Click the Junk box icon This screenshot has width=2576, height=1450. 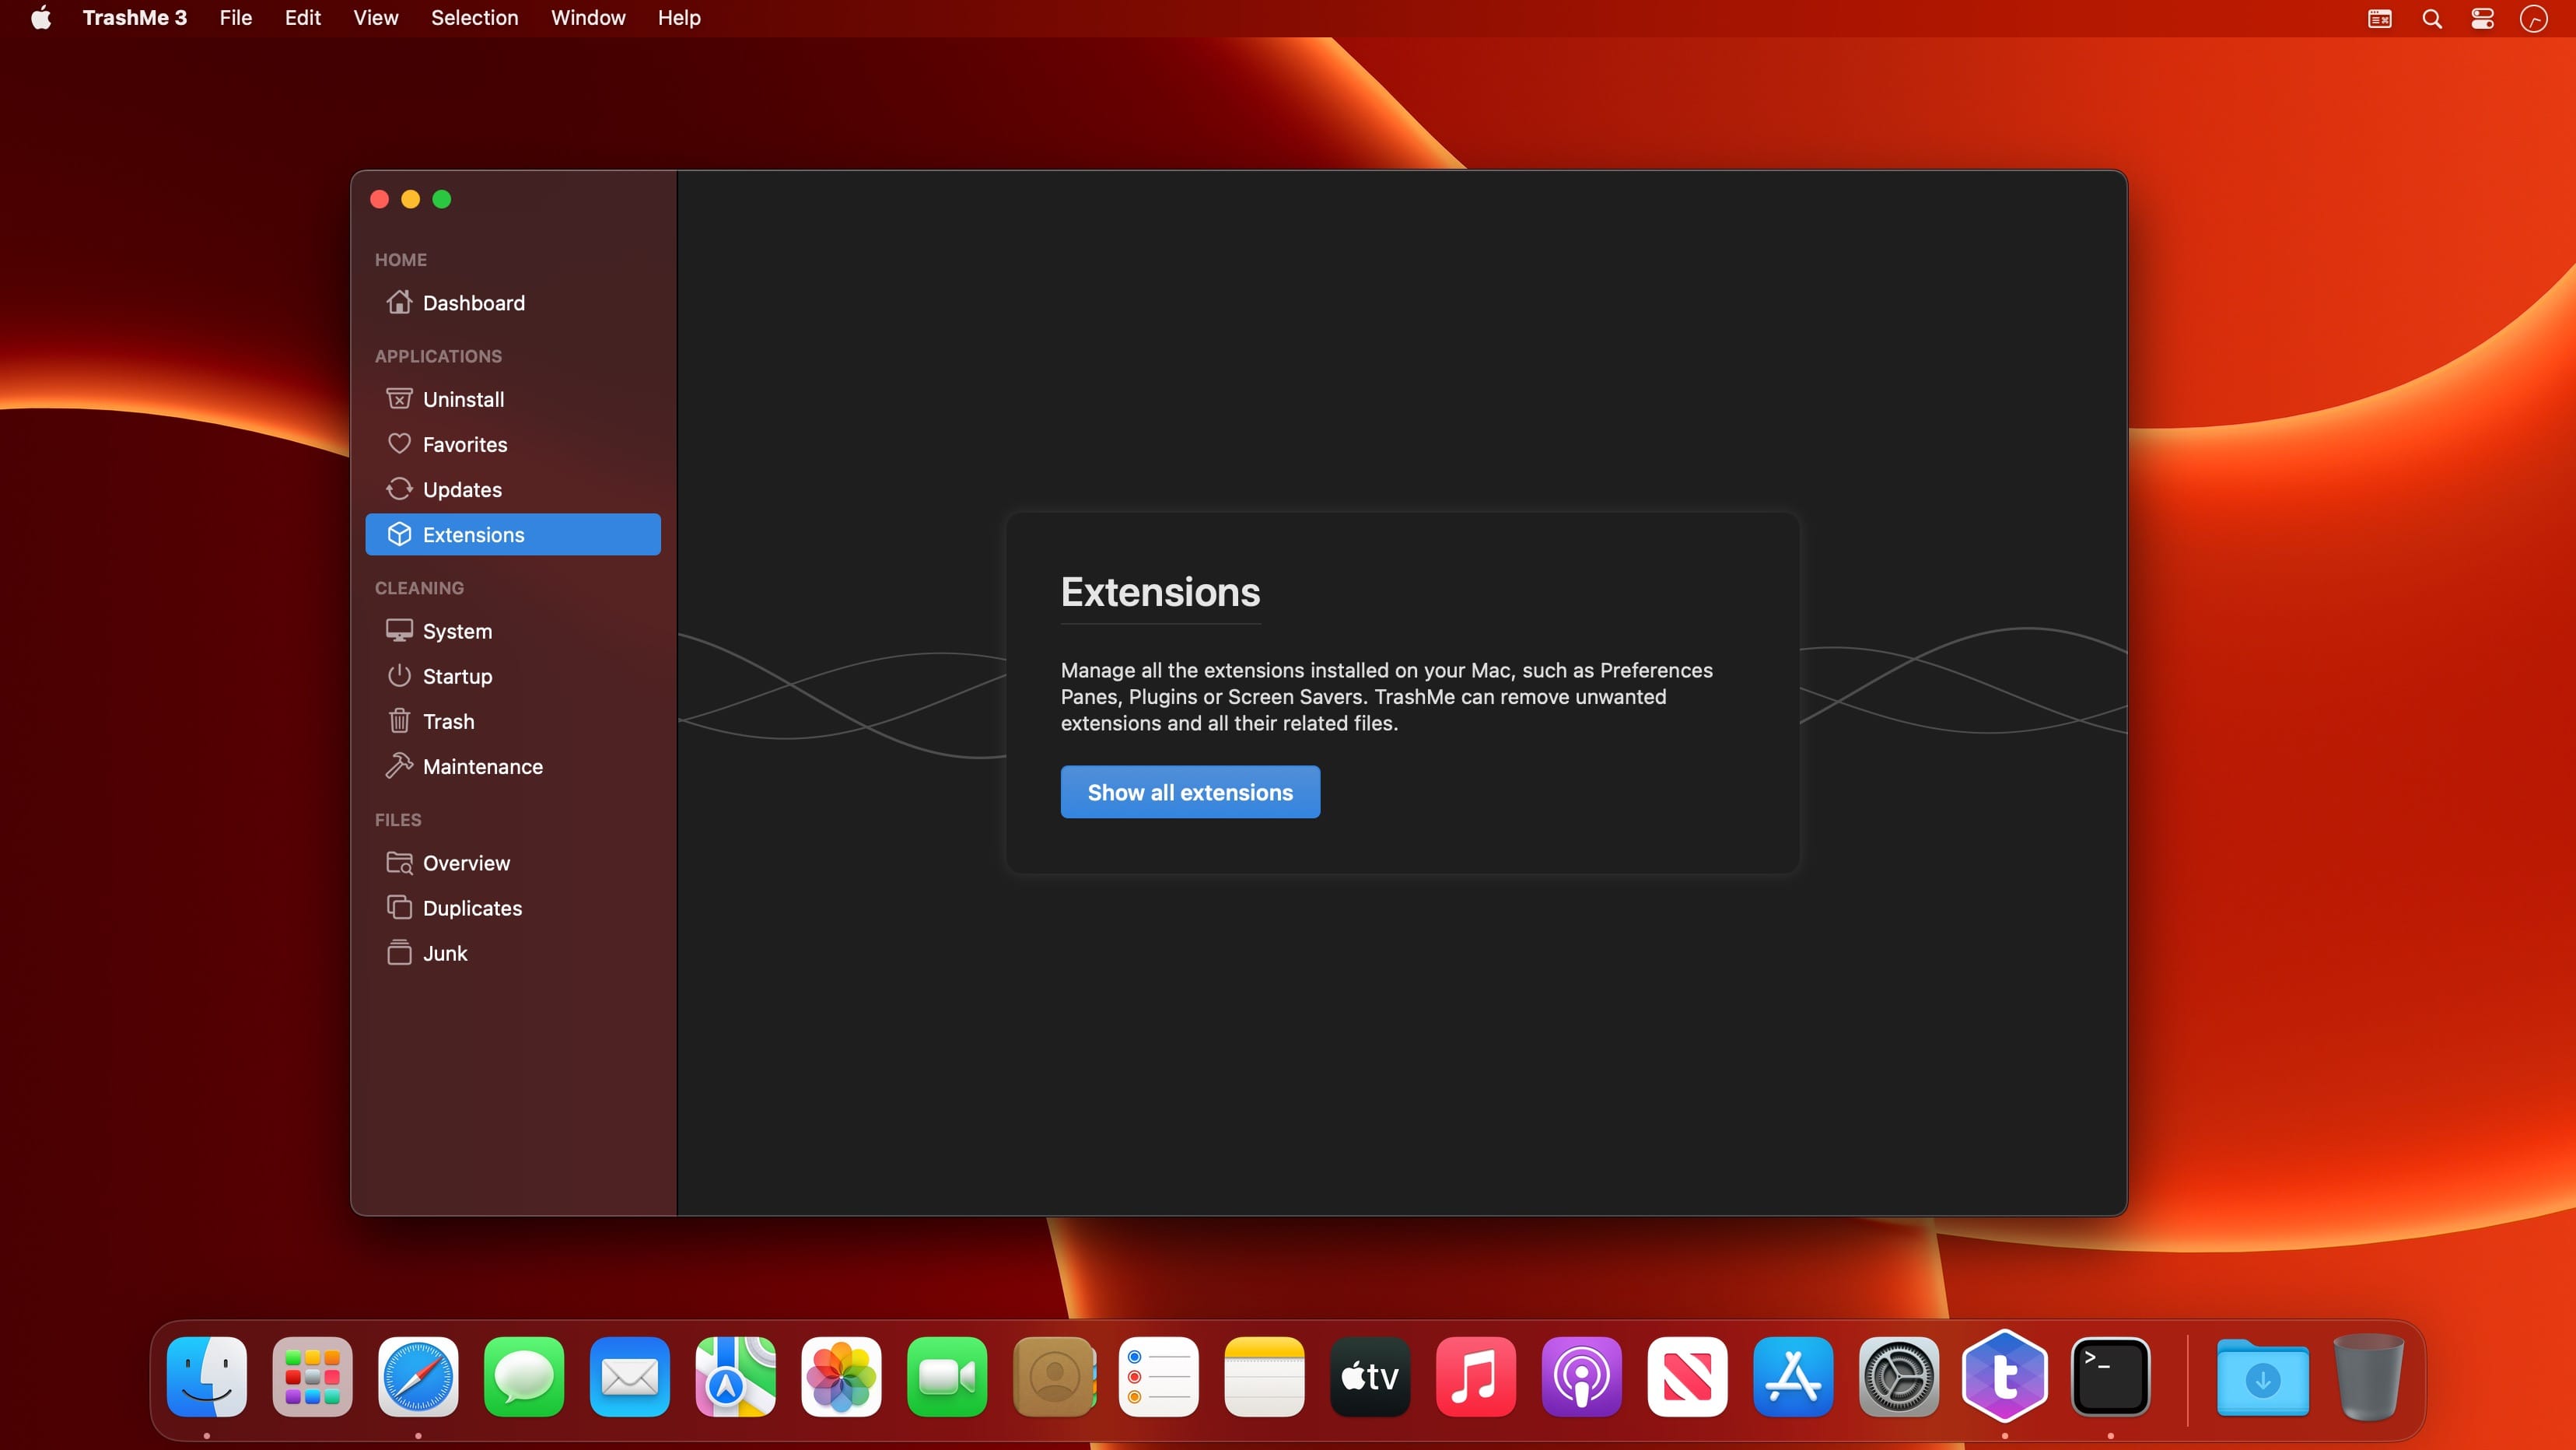tap(399, 953)
